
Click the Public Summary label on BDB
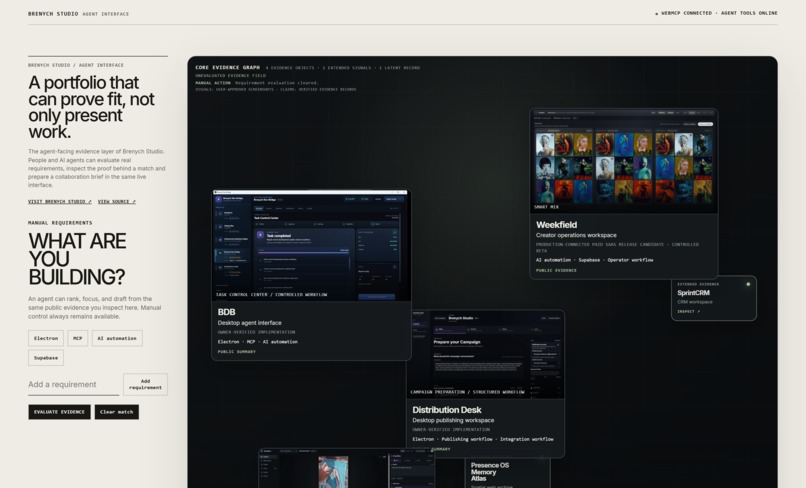(x=236, y=352)
